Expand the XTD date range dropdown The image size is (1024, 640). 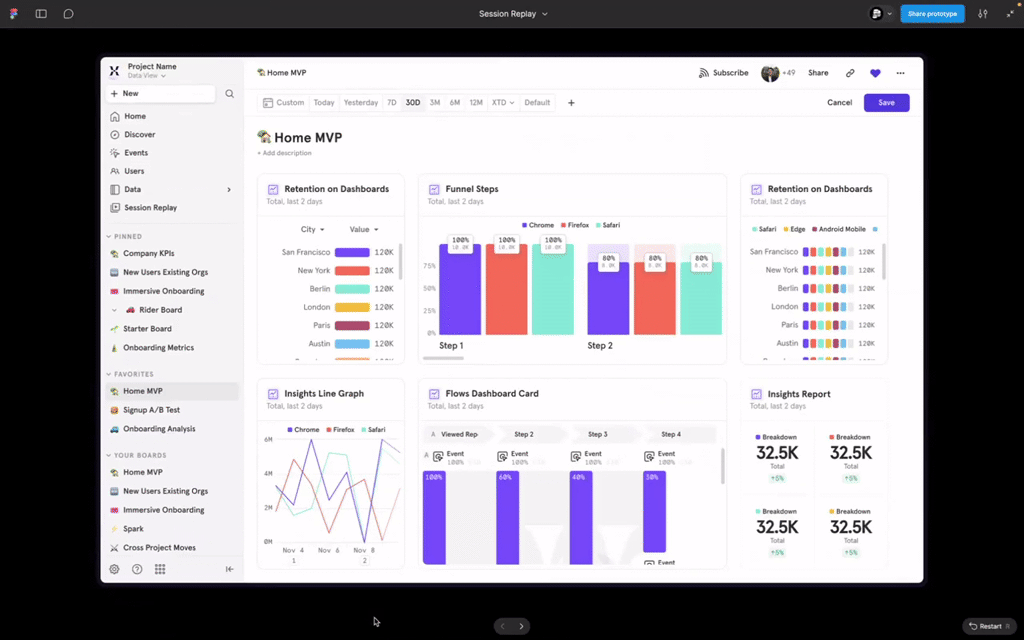click(502, 103)
